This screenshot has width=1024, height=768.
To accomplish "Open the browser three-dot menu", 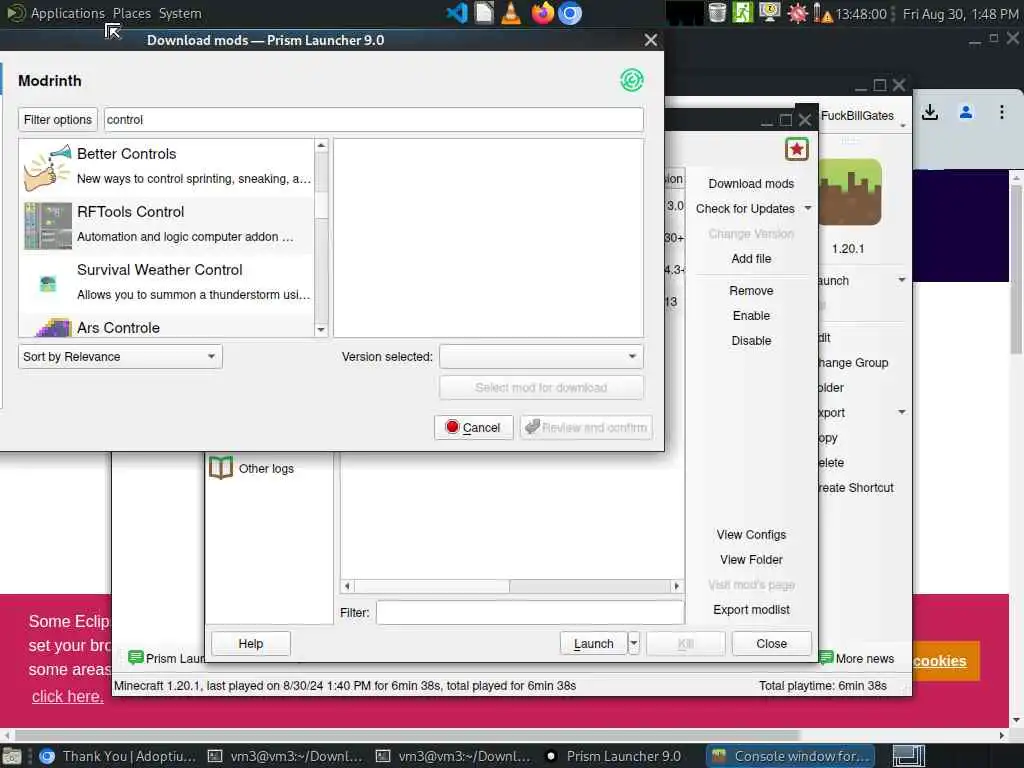I will pos(1001,112).
